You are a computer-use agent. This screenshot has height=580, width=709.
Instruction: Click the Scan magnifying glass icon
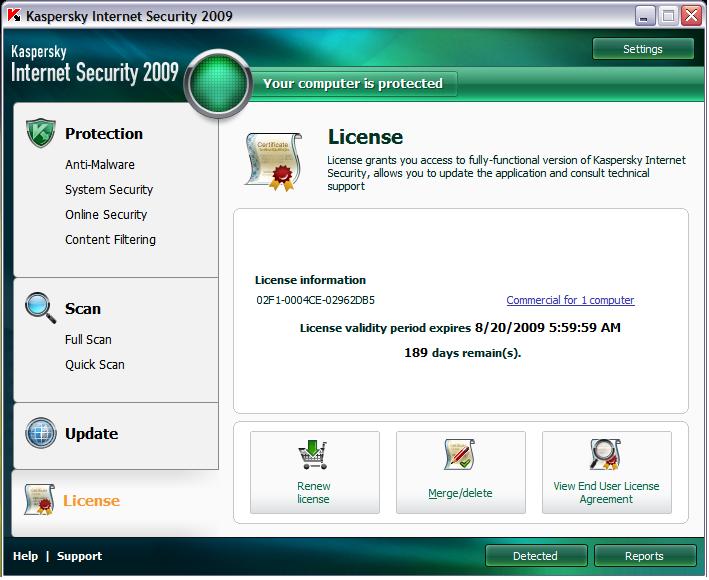pos(41,308)
